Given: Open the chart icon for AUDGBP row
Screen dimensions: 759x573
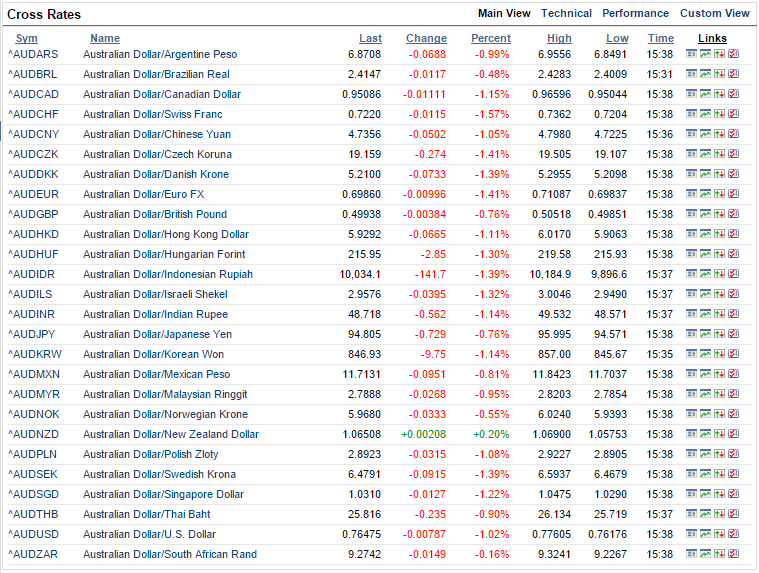Looking at the screenshot, I should tap(705, 214).
